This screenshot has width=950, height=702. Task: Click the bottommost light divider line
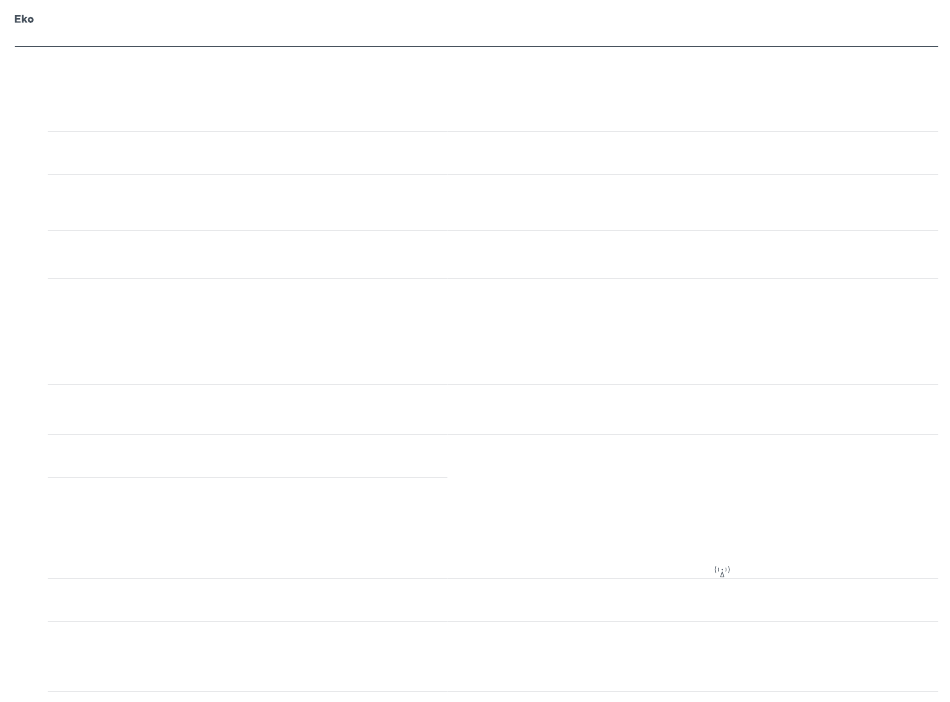493,692
